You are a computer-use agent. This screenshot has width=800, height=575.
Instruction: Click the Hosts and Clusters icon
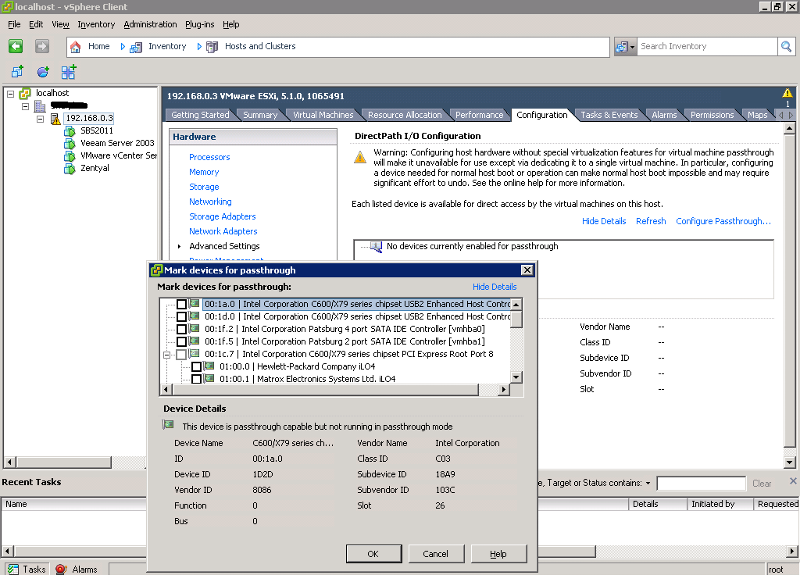pyautogui.click(x=211, y=46)
